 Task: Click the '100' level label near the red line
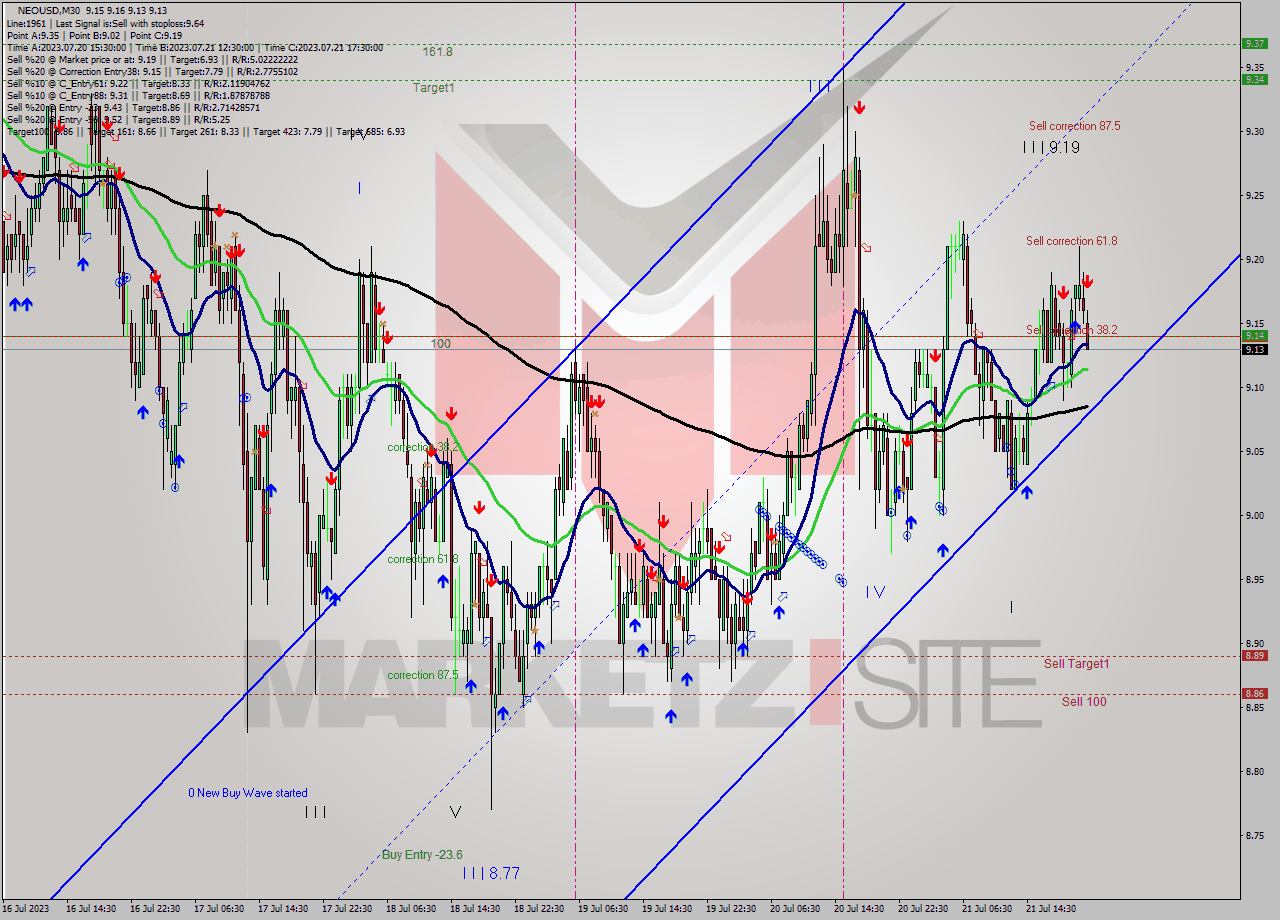[x=441, y=344]
